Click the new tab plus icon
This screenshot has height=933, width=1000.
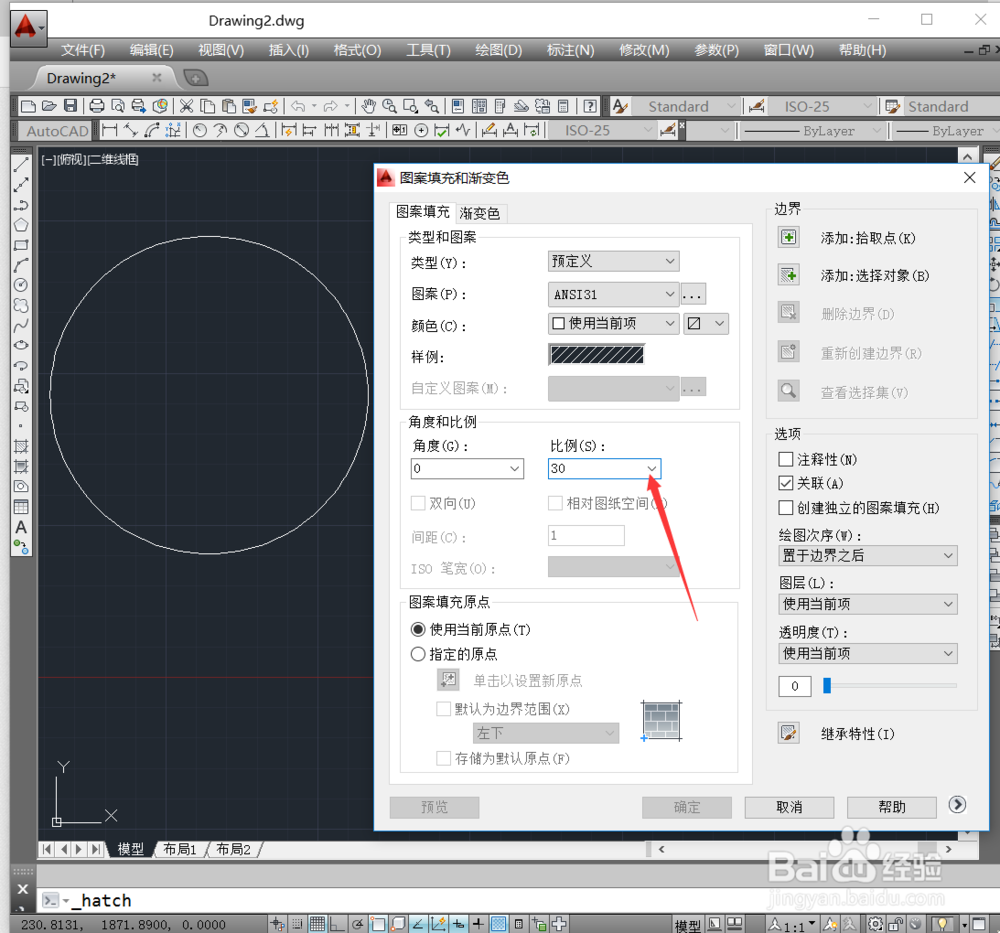coord(195,78)
